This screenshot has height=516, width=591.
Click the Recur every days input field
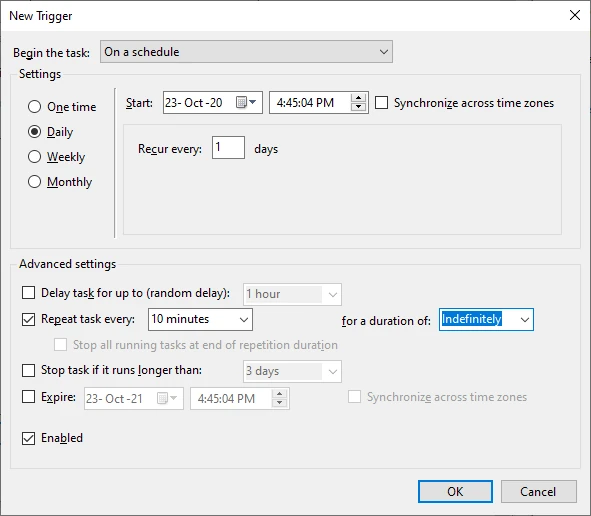pyautogui.click(x=228, y=147)
